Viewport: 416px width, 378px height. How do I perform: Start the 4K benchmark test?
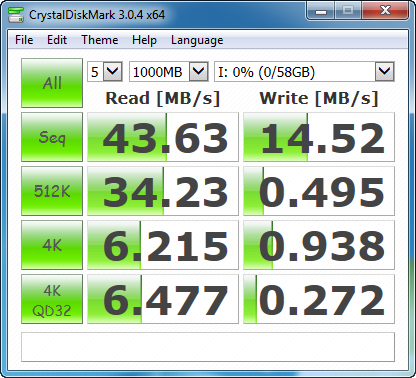click(x=52, y=245)
